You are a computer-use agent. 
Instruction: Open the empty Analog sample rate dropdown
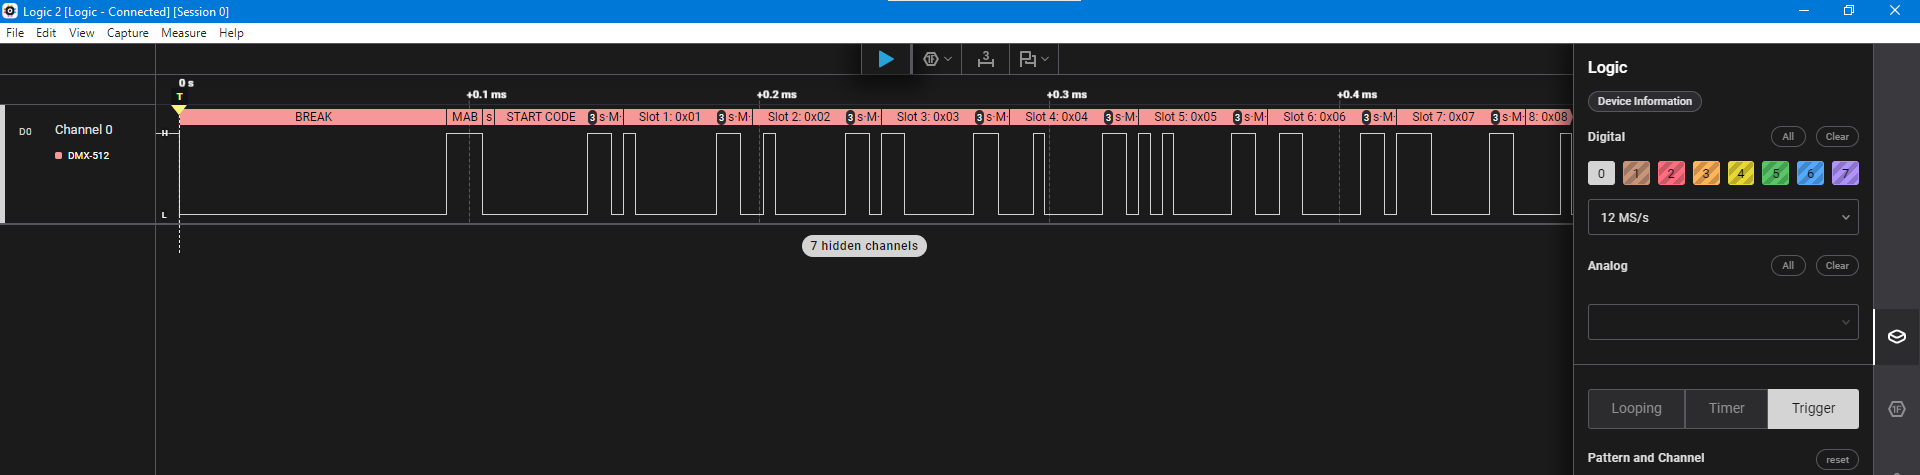pyautogui.click(x=1723, y=322)
